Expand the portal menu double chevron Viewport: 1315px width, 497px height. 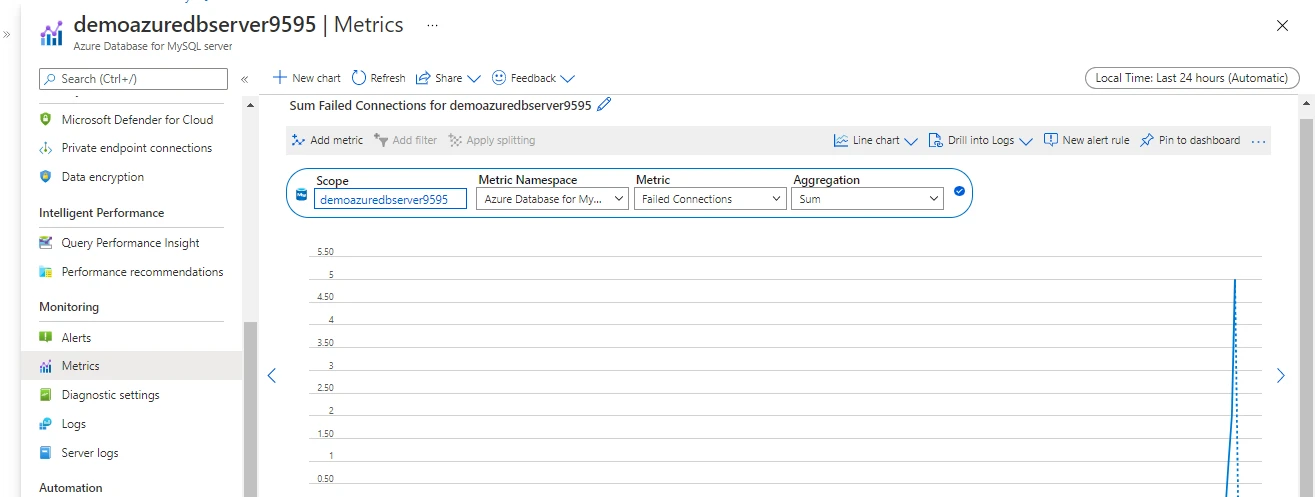(x=7, y=34)
